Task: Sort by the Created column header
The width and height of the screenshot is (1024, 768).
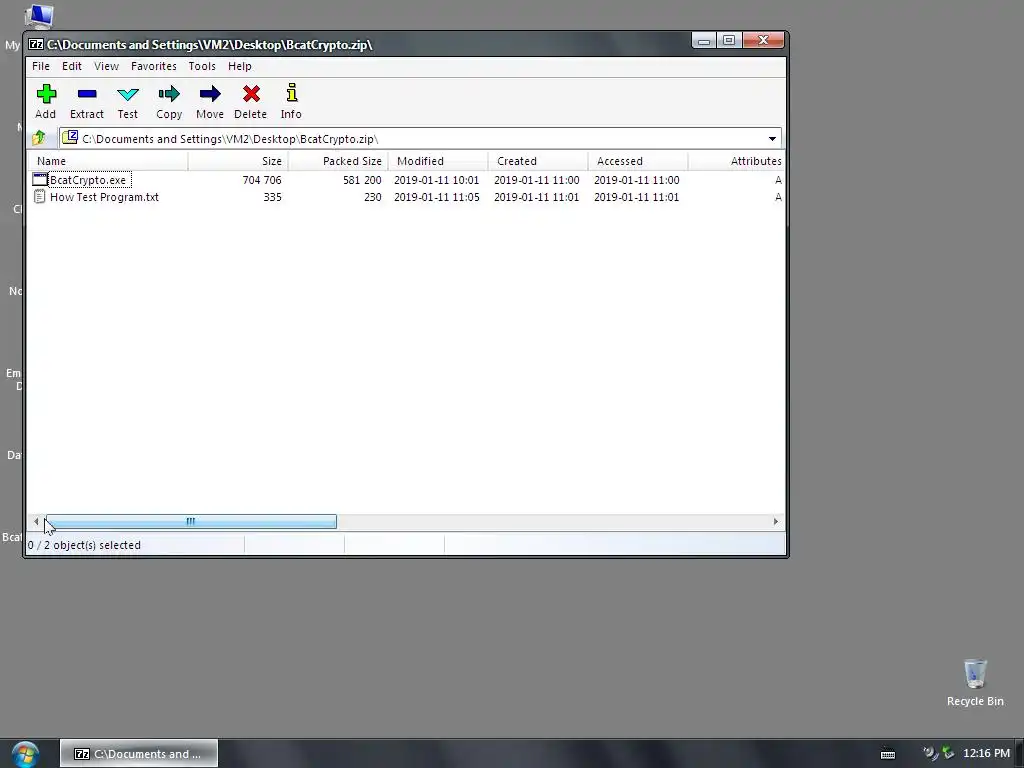Action: (537, 161)
